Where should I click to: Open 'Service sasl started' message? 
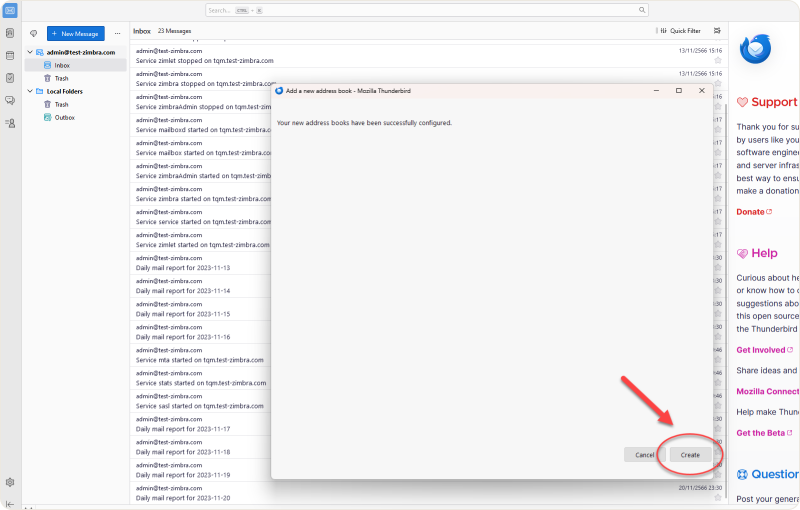(x=201, y=401)
